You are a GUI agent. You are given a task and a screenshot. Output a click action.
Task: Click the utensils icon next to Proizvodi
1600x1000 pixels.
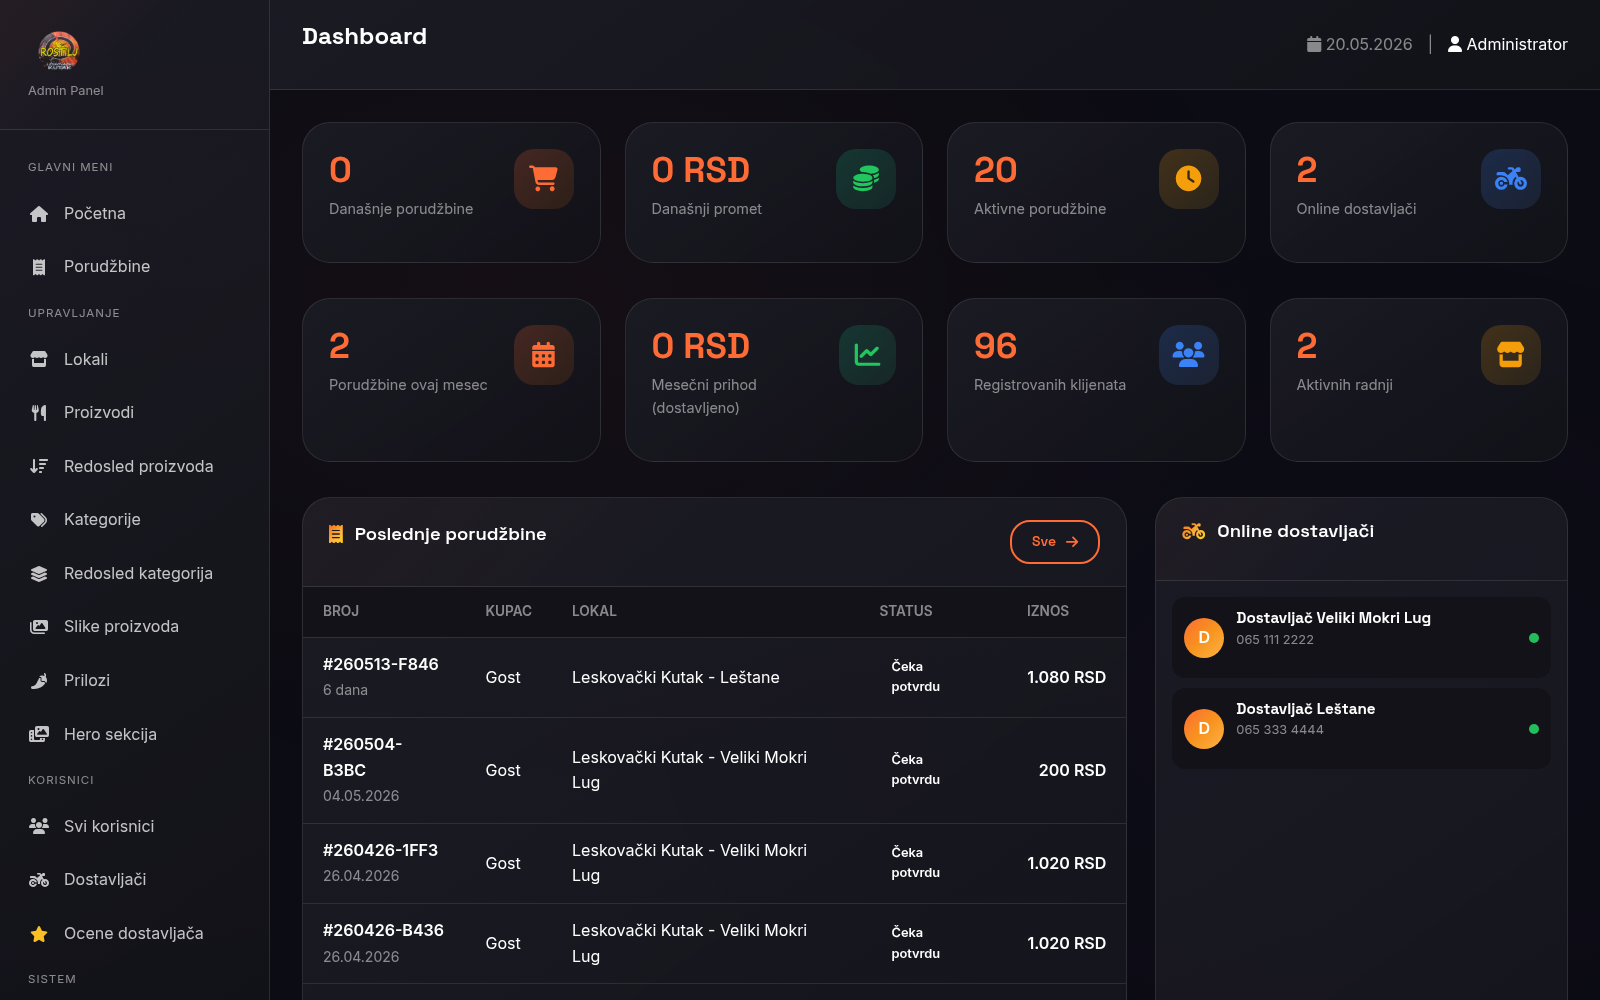(39, 413)
